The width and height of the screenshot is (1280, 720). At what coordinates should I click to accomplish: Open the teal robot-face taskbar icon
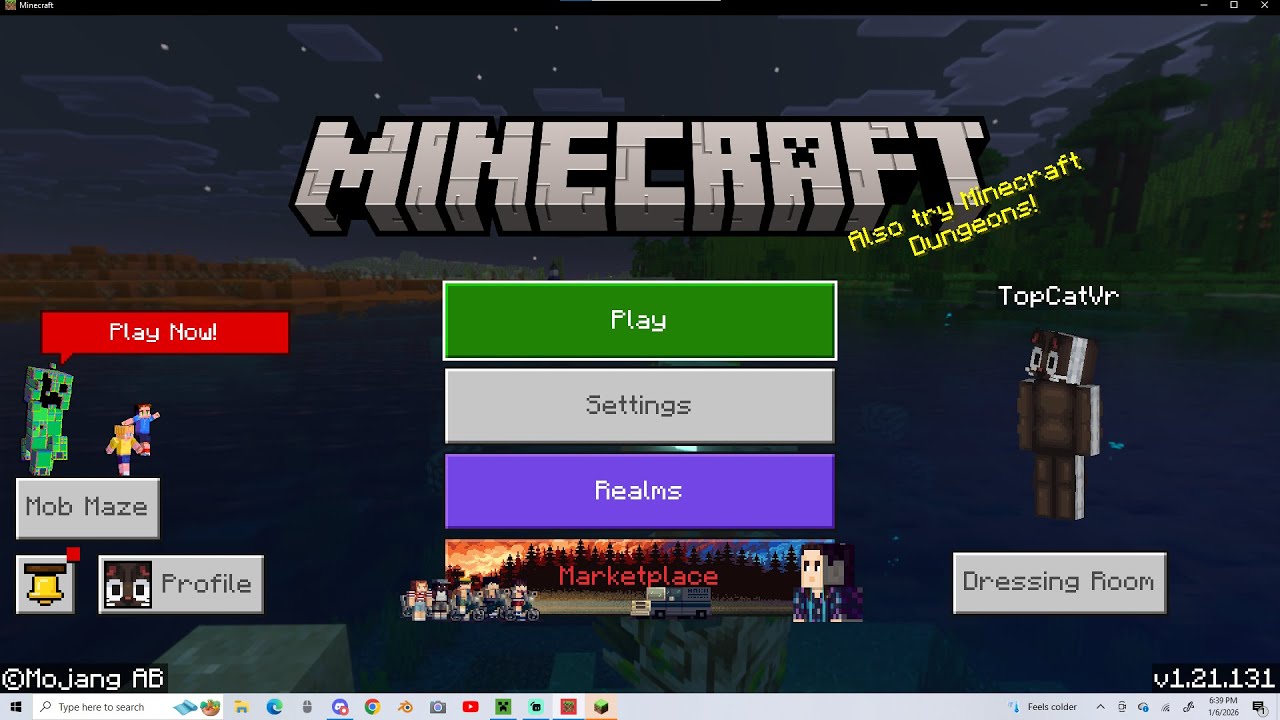coord(536,707)
